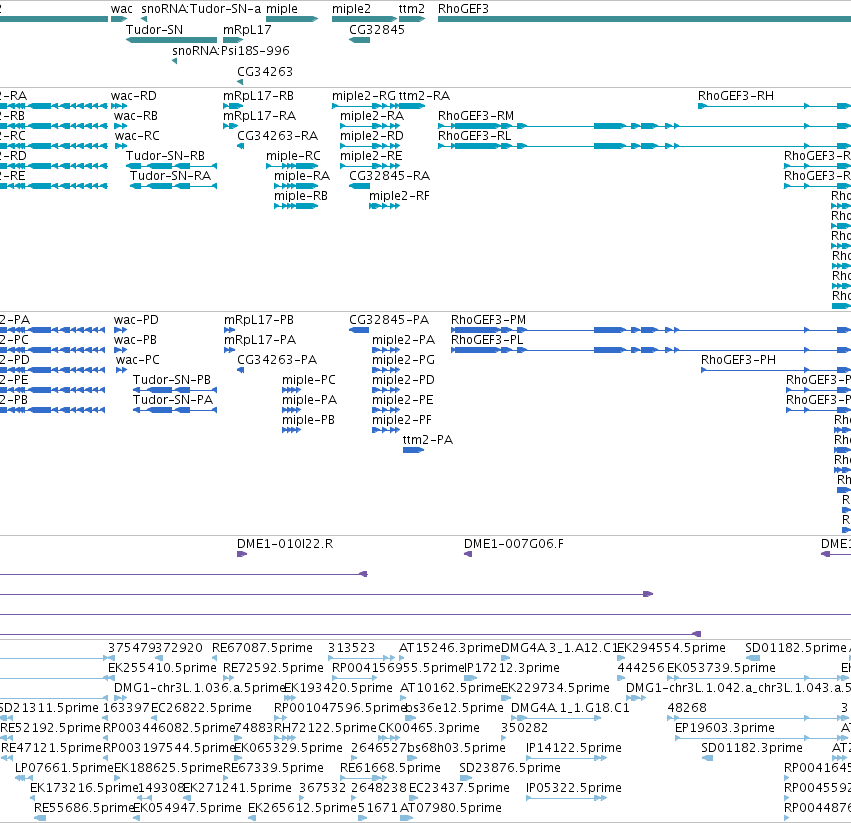The image size is (851, 823).
Task: Select the miple2-RG transcript label
Action: point(364,96)
